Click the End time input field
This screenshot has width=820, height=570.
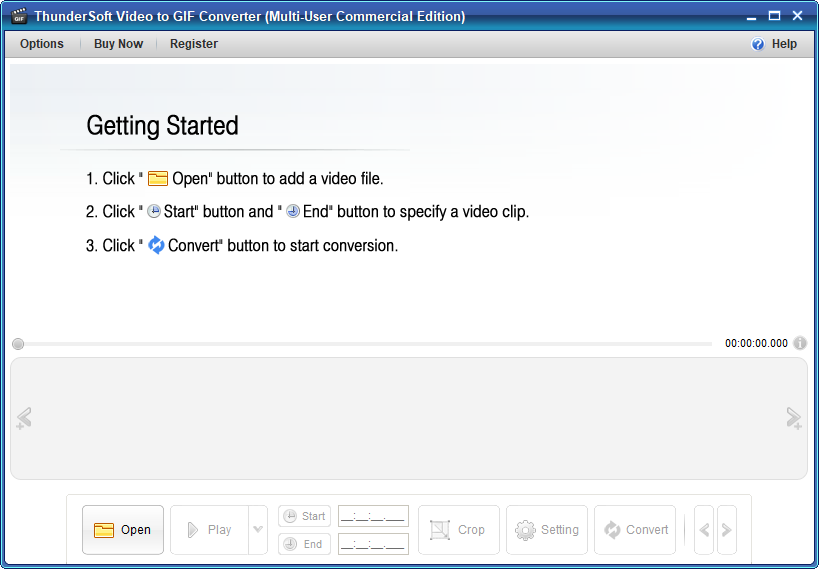point(373,544)
